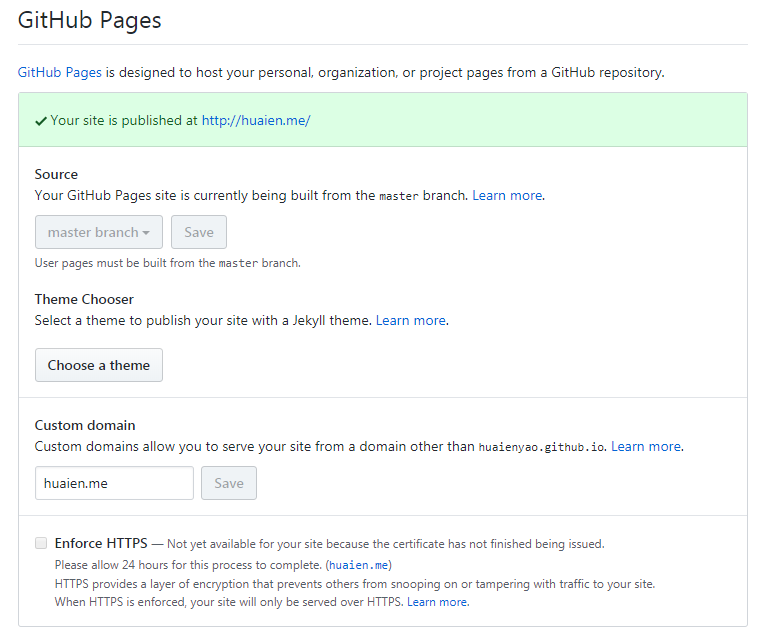The height and width of the screenshot is (642, 772).
Task: Click the green checkmark published icon
Action: click(x=41, y=121)
